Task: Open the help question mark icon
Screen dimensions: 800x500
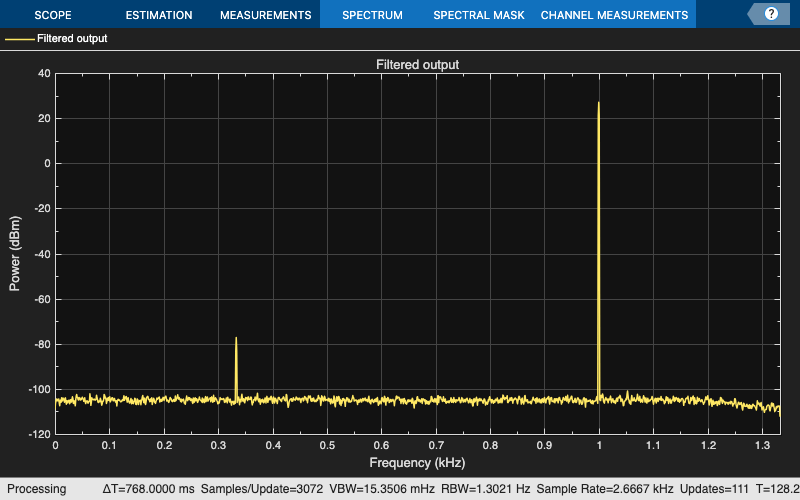Action: click(x=771, y=14)
